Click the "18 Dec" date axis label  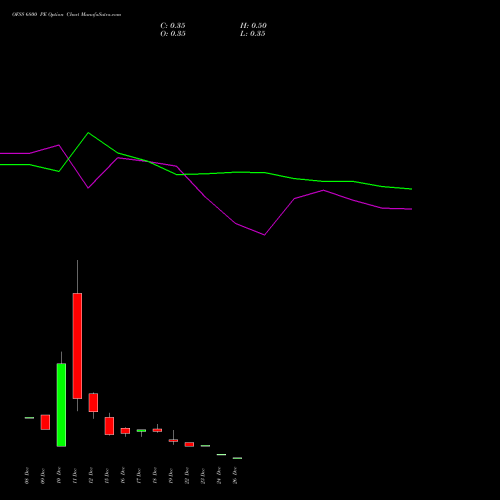click(155, 476)
